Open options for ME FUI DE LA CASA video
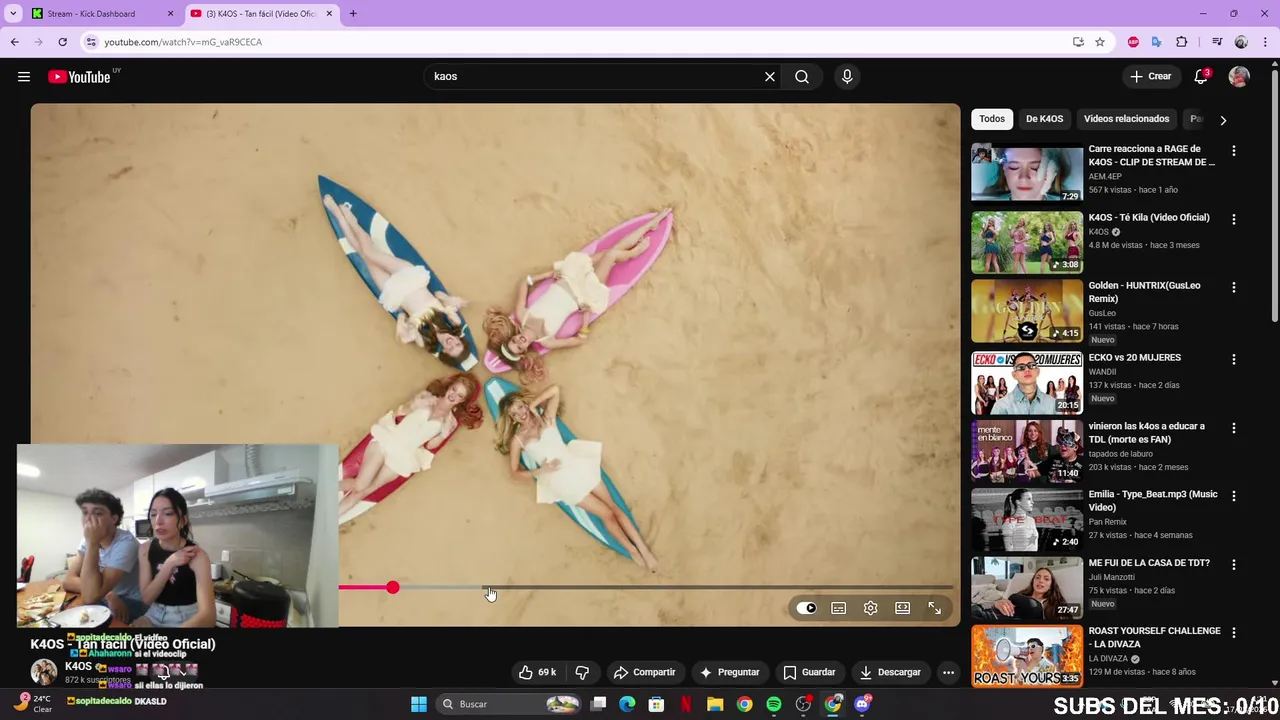The width and height of the screenshot is (1280, 720). 1233,564
